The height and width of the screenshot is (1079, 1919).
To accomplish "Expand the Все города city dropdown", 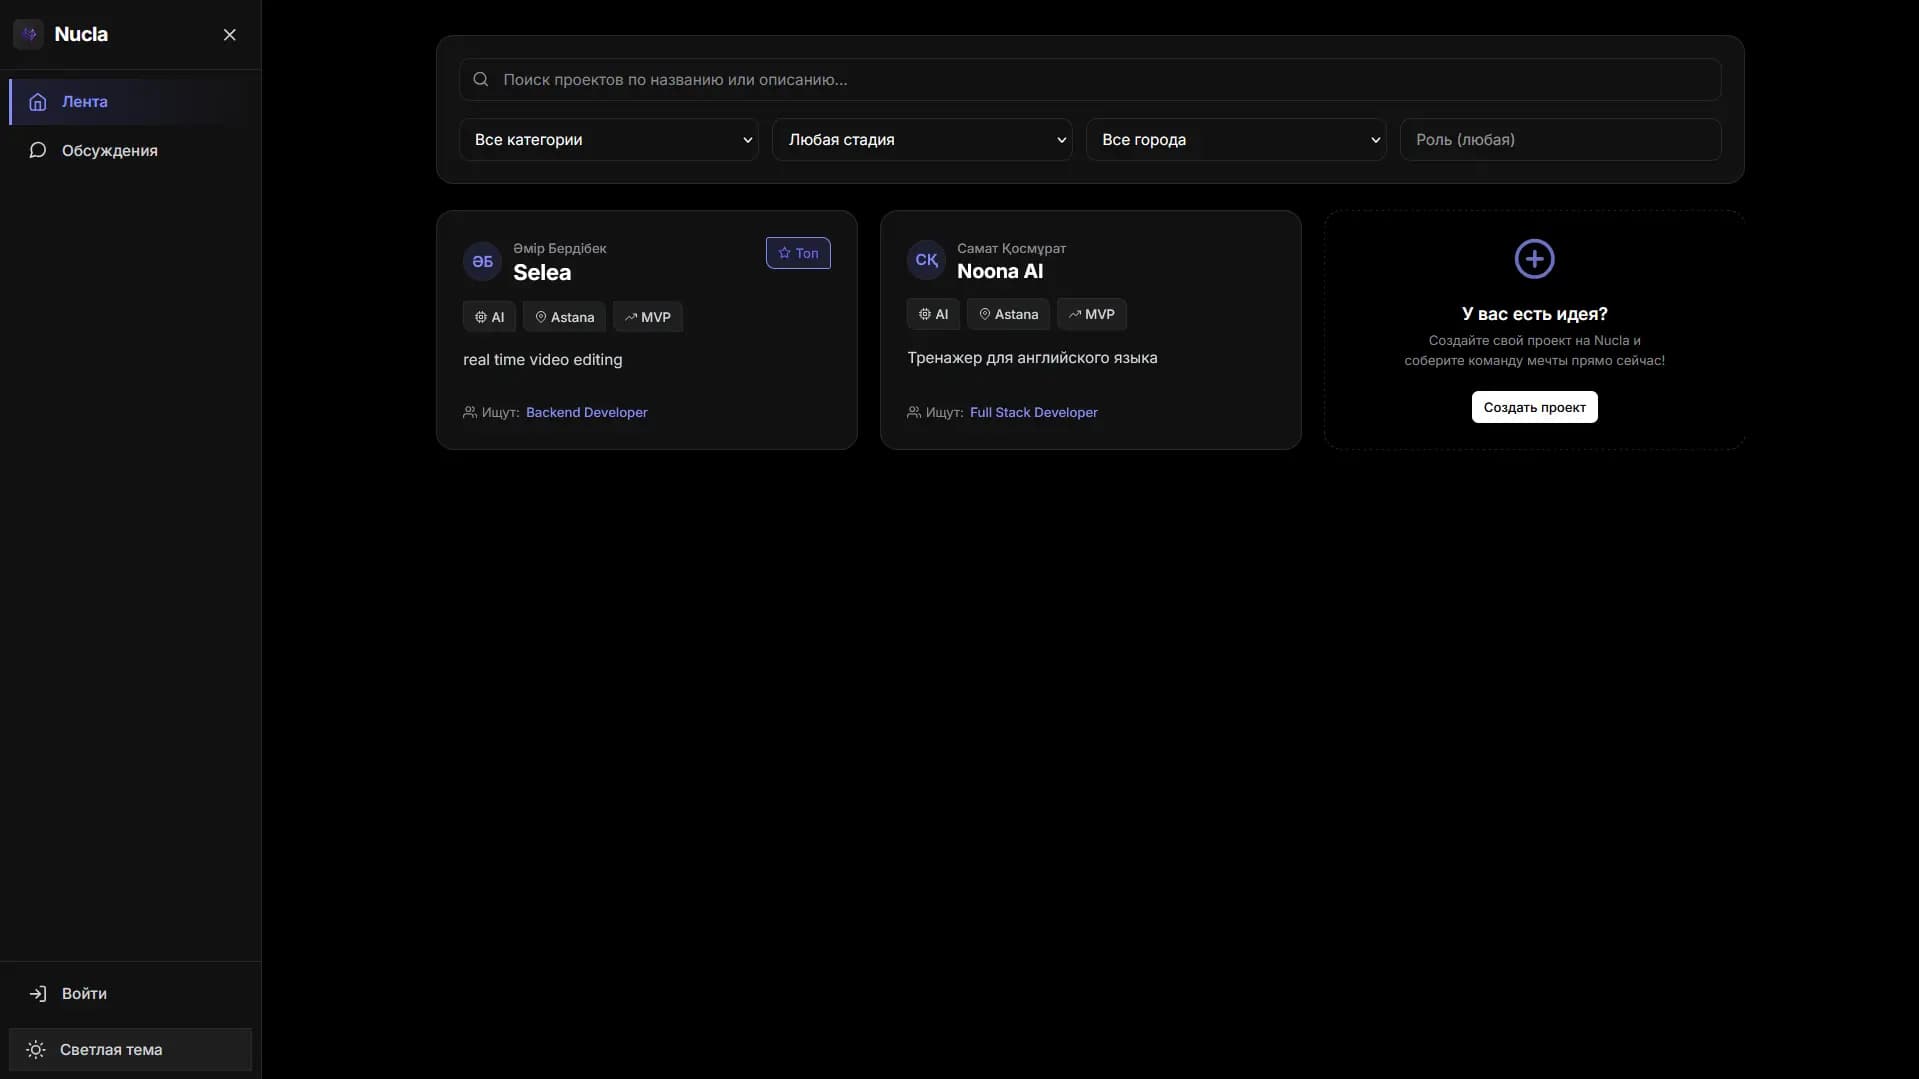I will click(1236, 140).
